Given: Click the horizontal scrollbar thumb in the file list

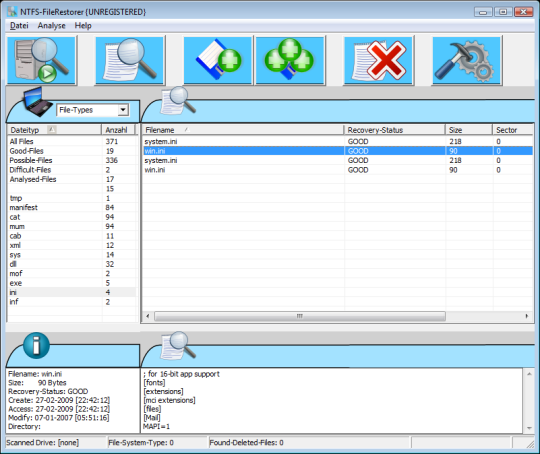Looking at the screenshot, I should click(300, 316).
